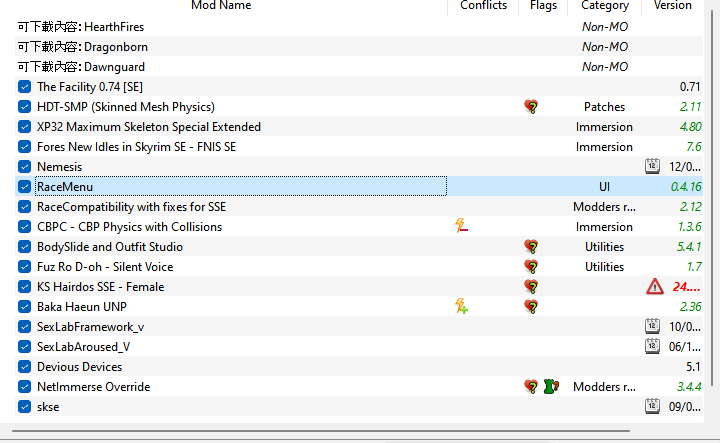Click the CBPC conflict lightning icon
The image size is (720, 443).
tap(461, 226)
